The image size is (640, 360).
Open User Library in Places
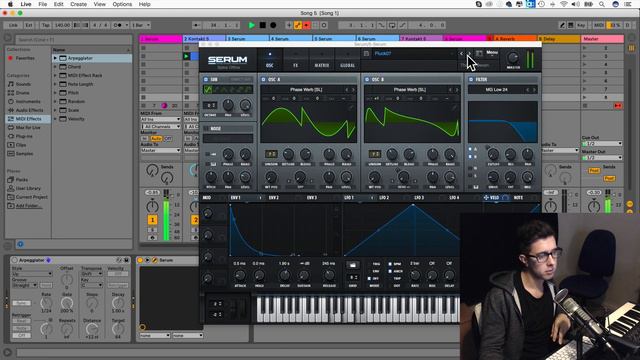point(28,188)
